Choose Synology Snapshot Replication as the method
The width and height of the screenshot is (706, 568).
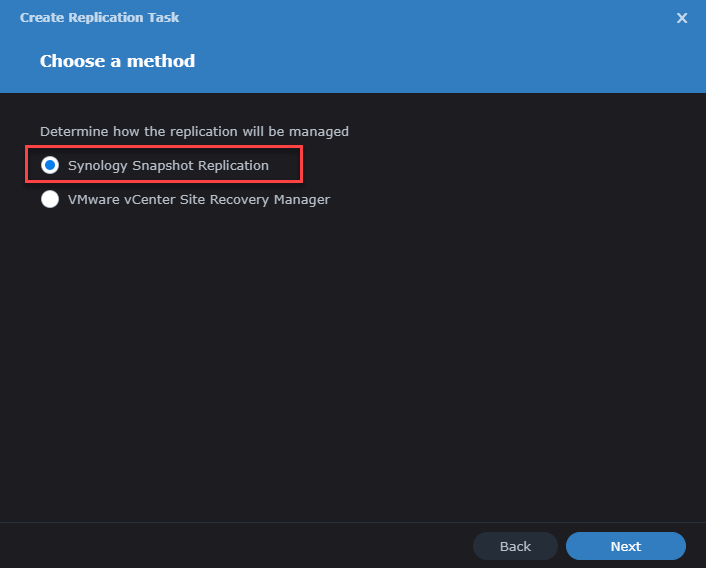[49, 165]
